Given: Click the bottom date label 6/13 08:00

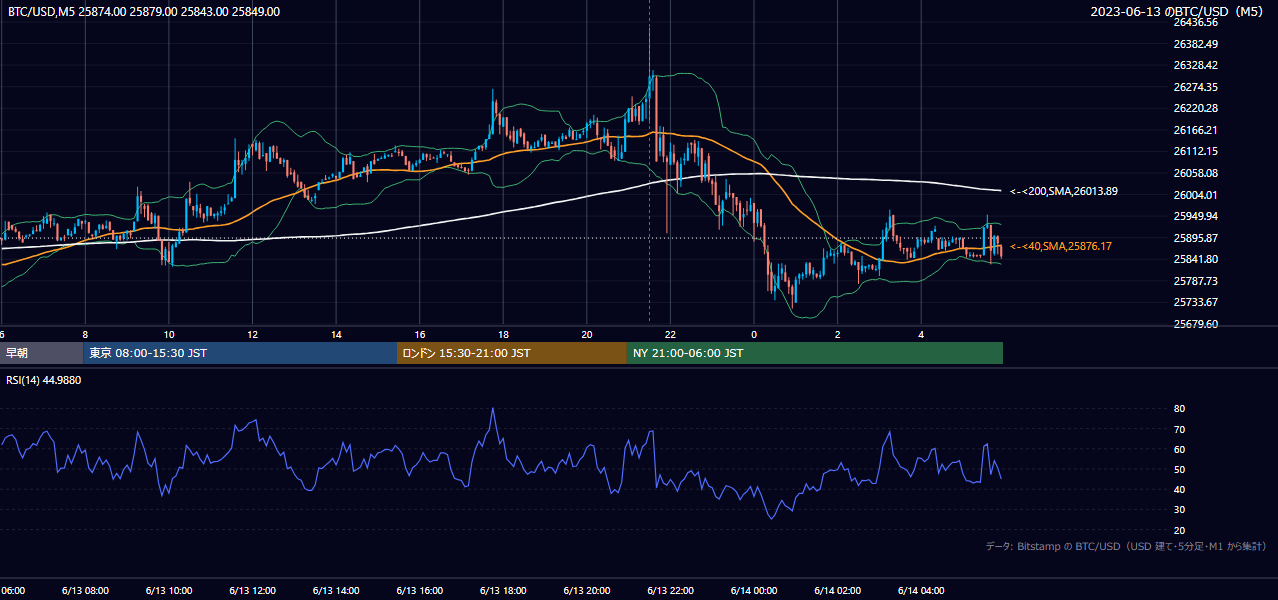Looking at the screenshot, I should point(85,591).
